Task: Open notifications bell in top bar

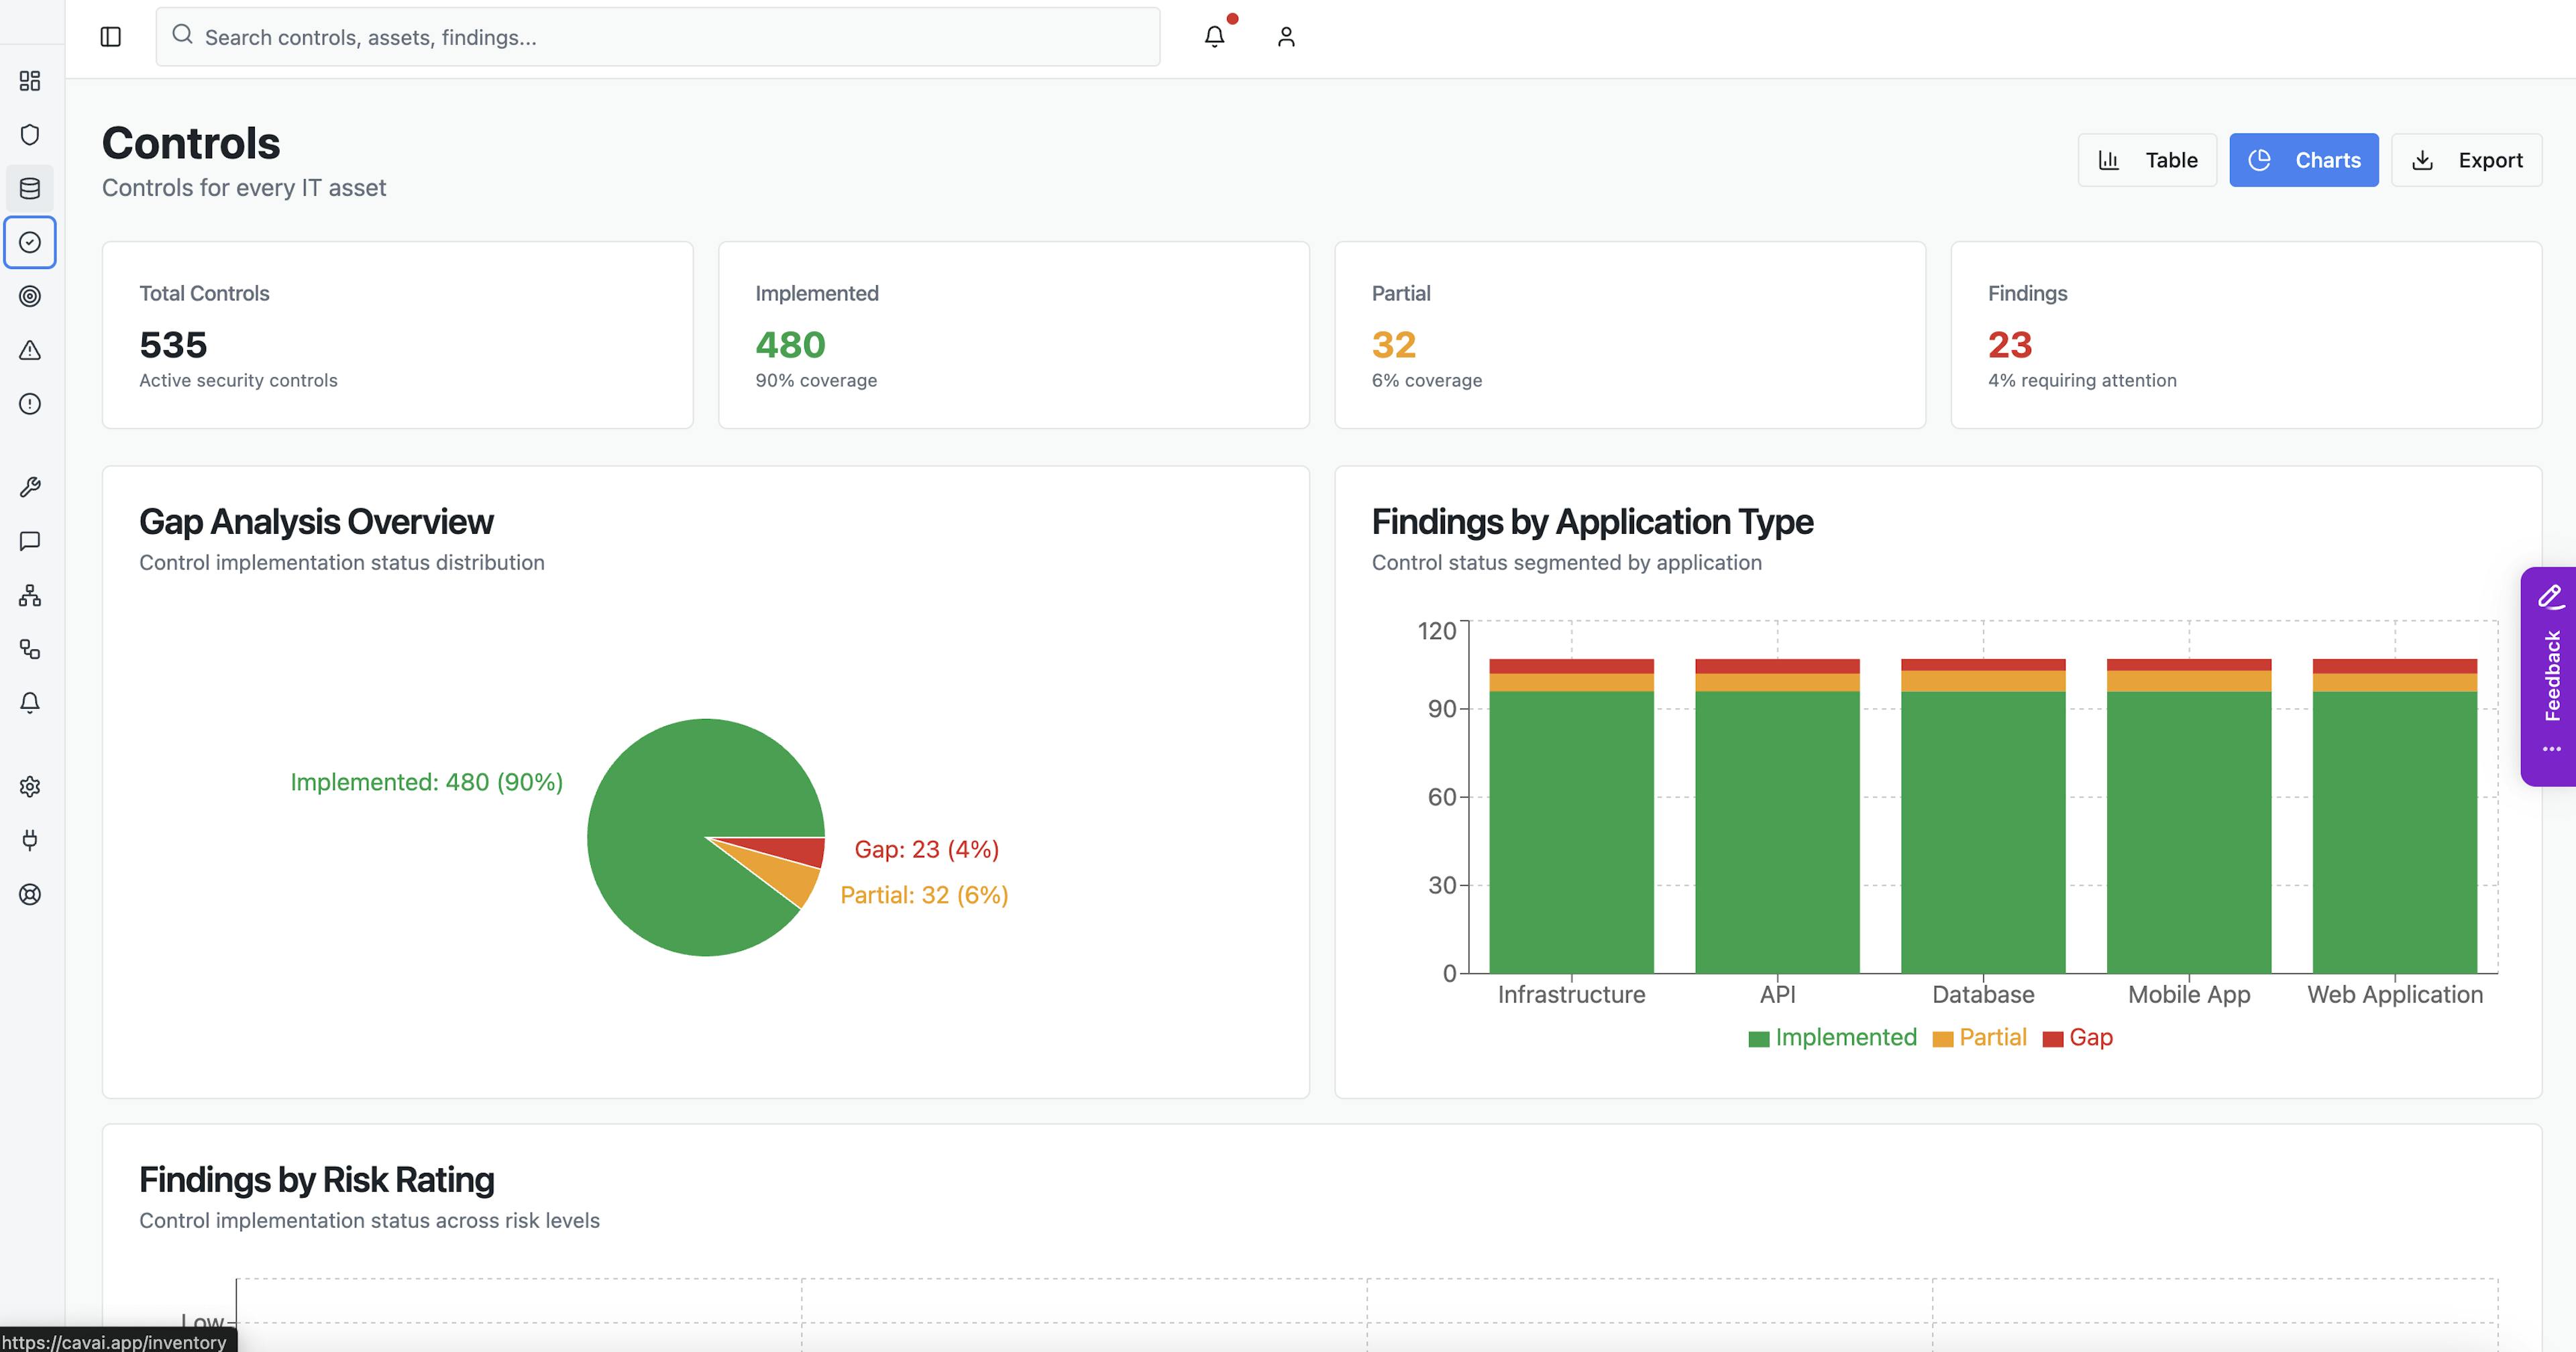Action: click(1214, 37)
